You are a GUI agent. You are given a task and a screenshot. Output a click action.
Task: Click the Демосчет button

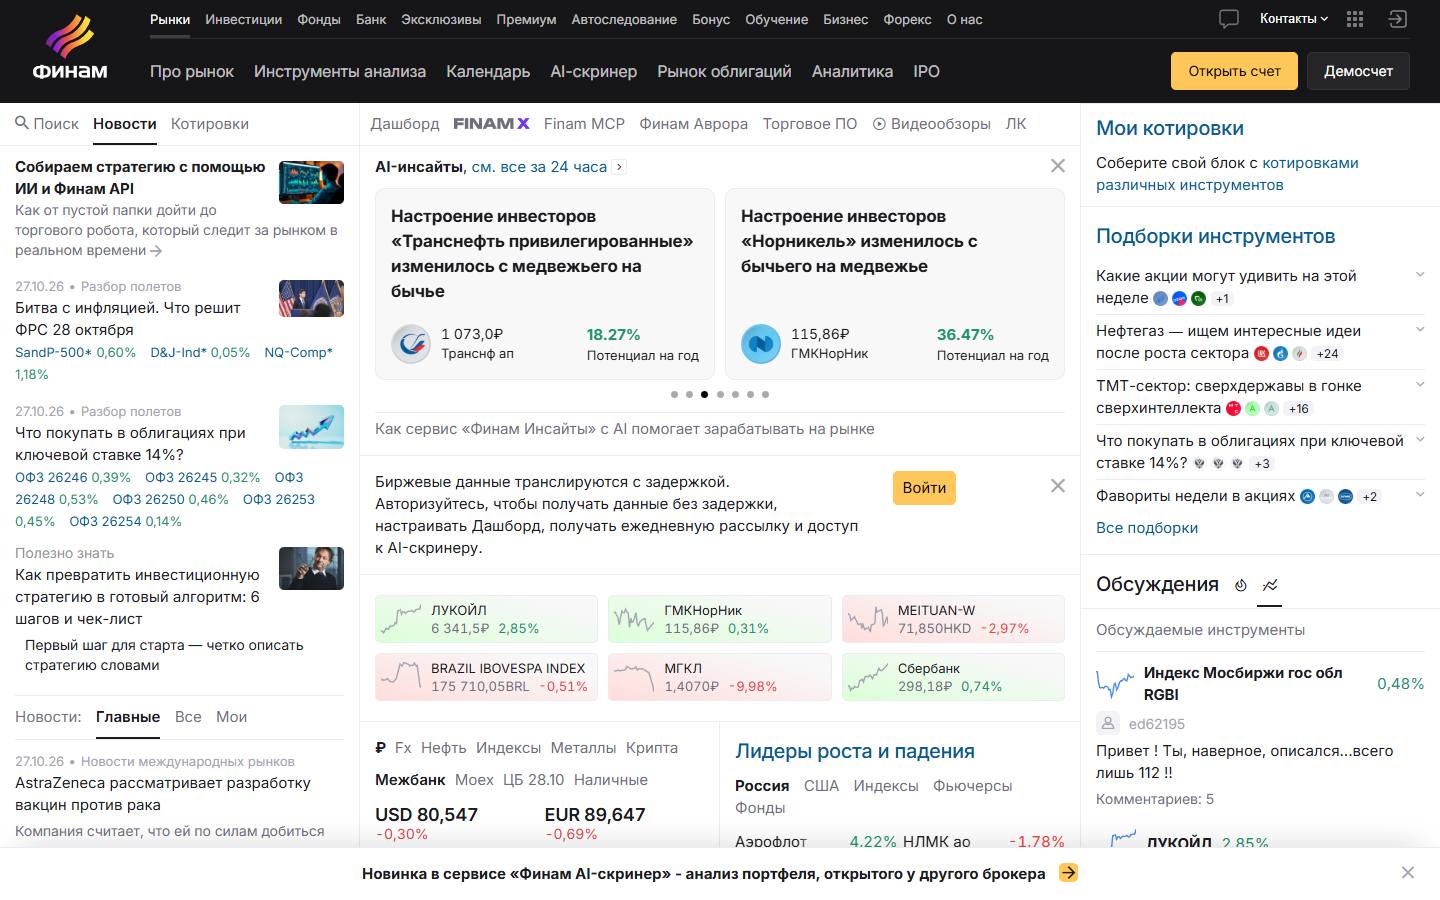click(1358, 71)
